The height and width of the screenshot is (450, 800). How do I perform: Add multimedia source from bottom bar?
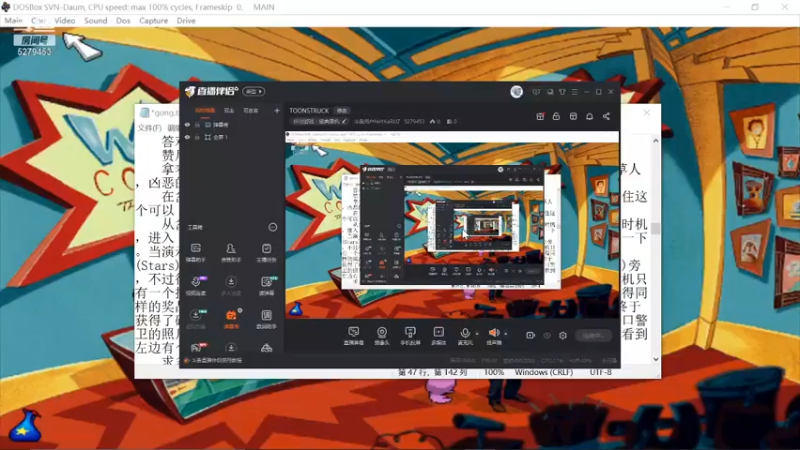(439, 336)
